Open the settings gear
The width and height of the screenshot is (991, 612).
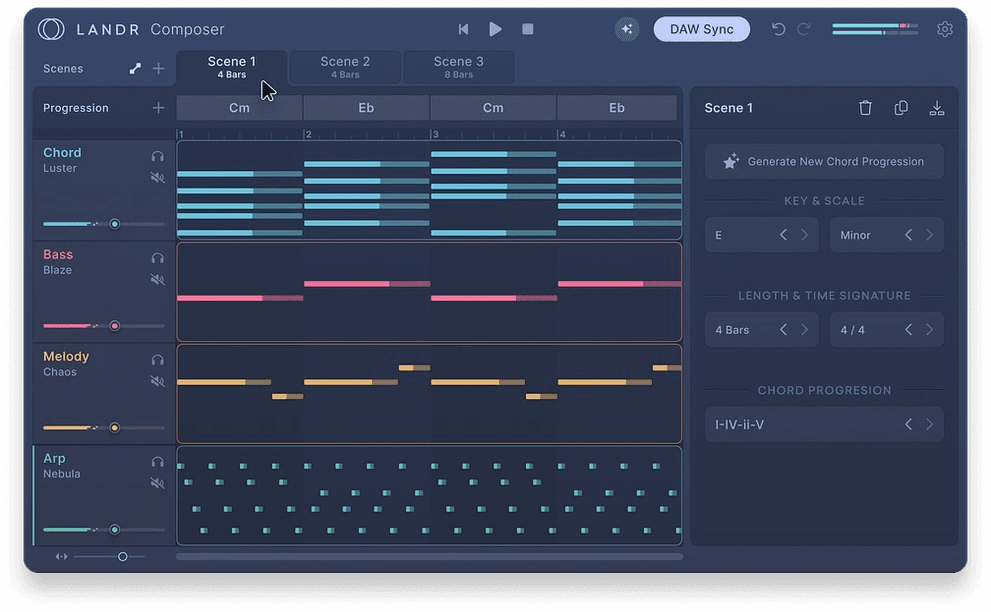click(945, 29)
